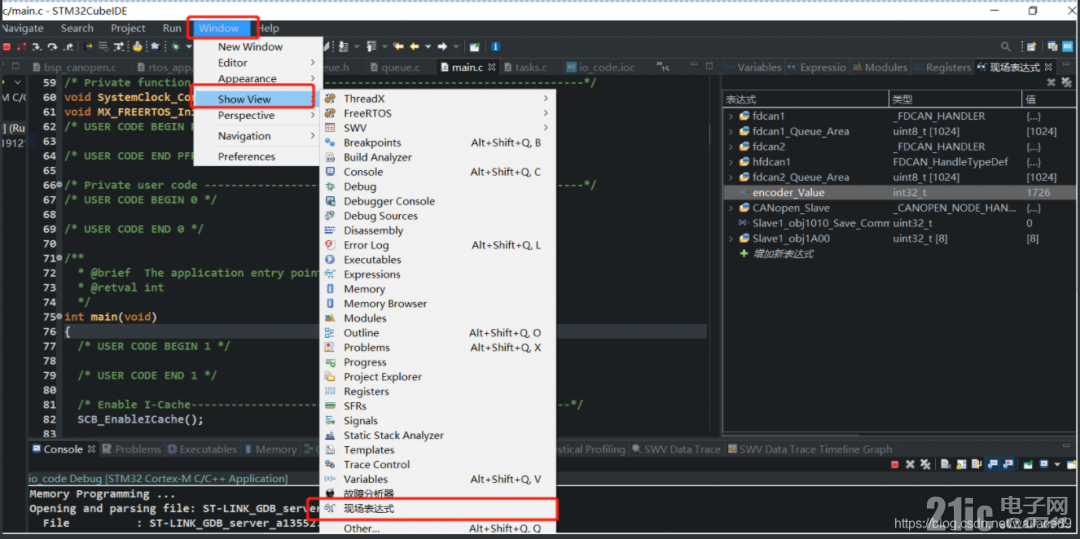Image resolution: width=1080 pixels, height=539 pixels.
Task: Click the green Debug bug icon in toolbar
Action: 176,47
